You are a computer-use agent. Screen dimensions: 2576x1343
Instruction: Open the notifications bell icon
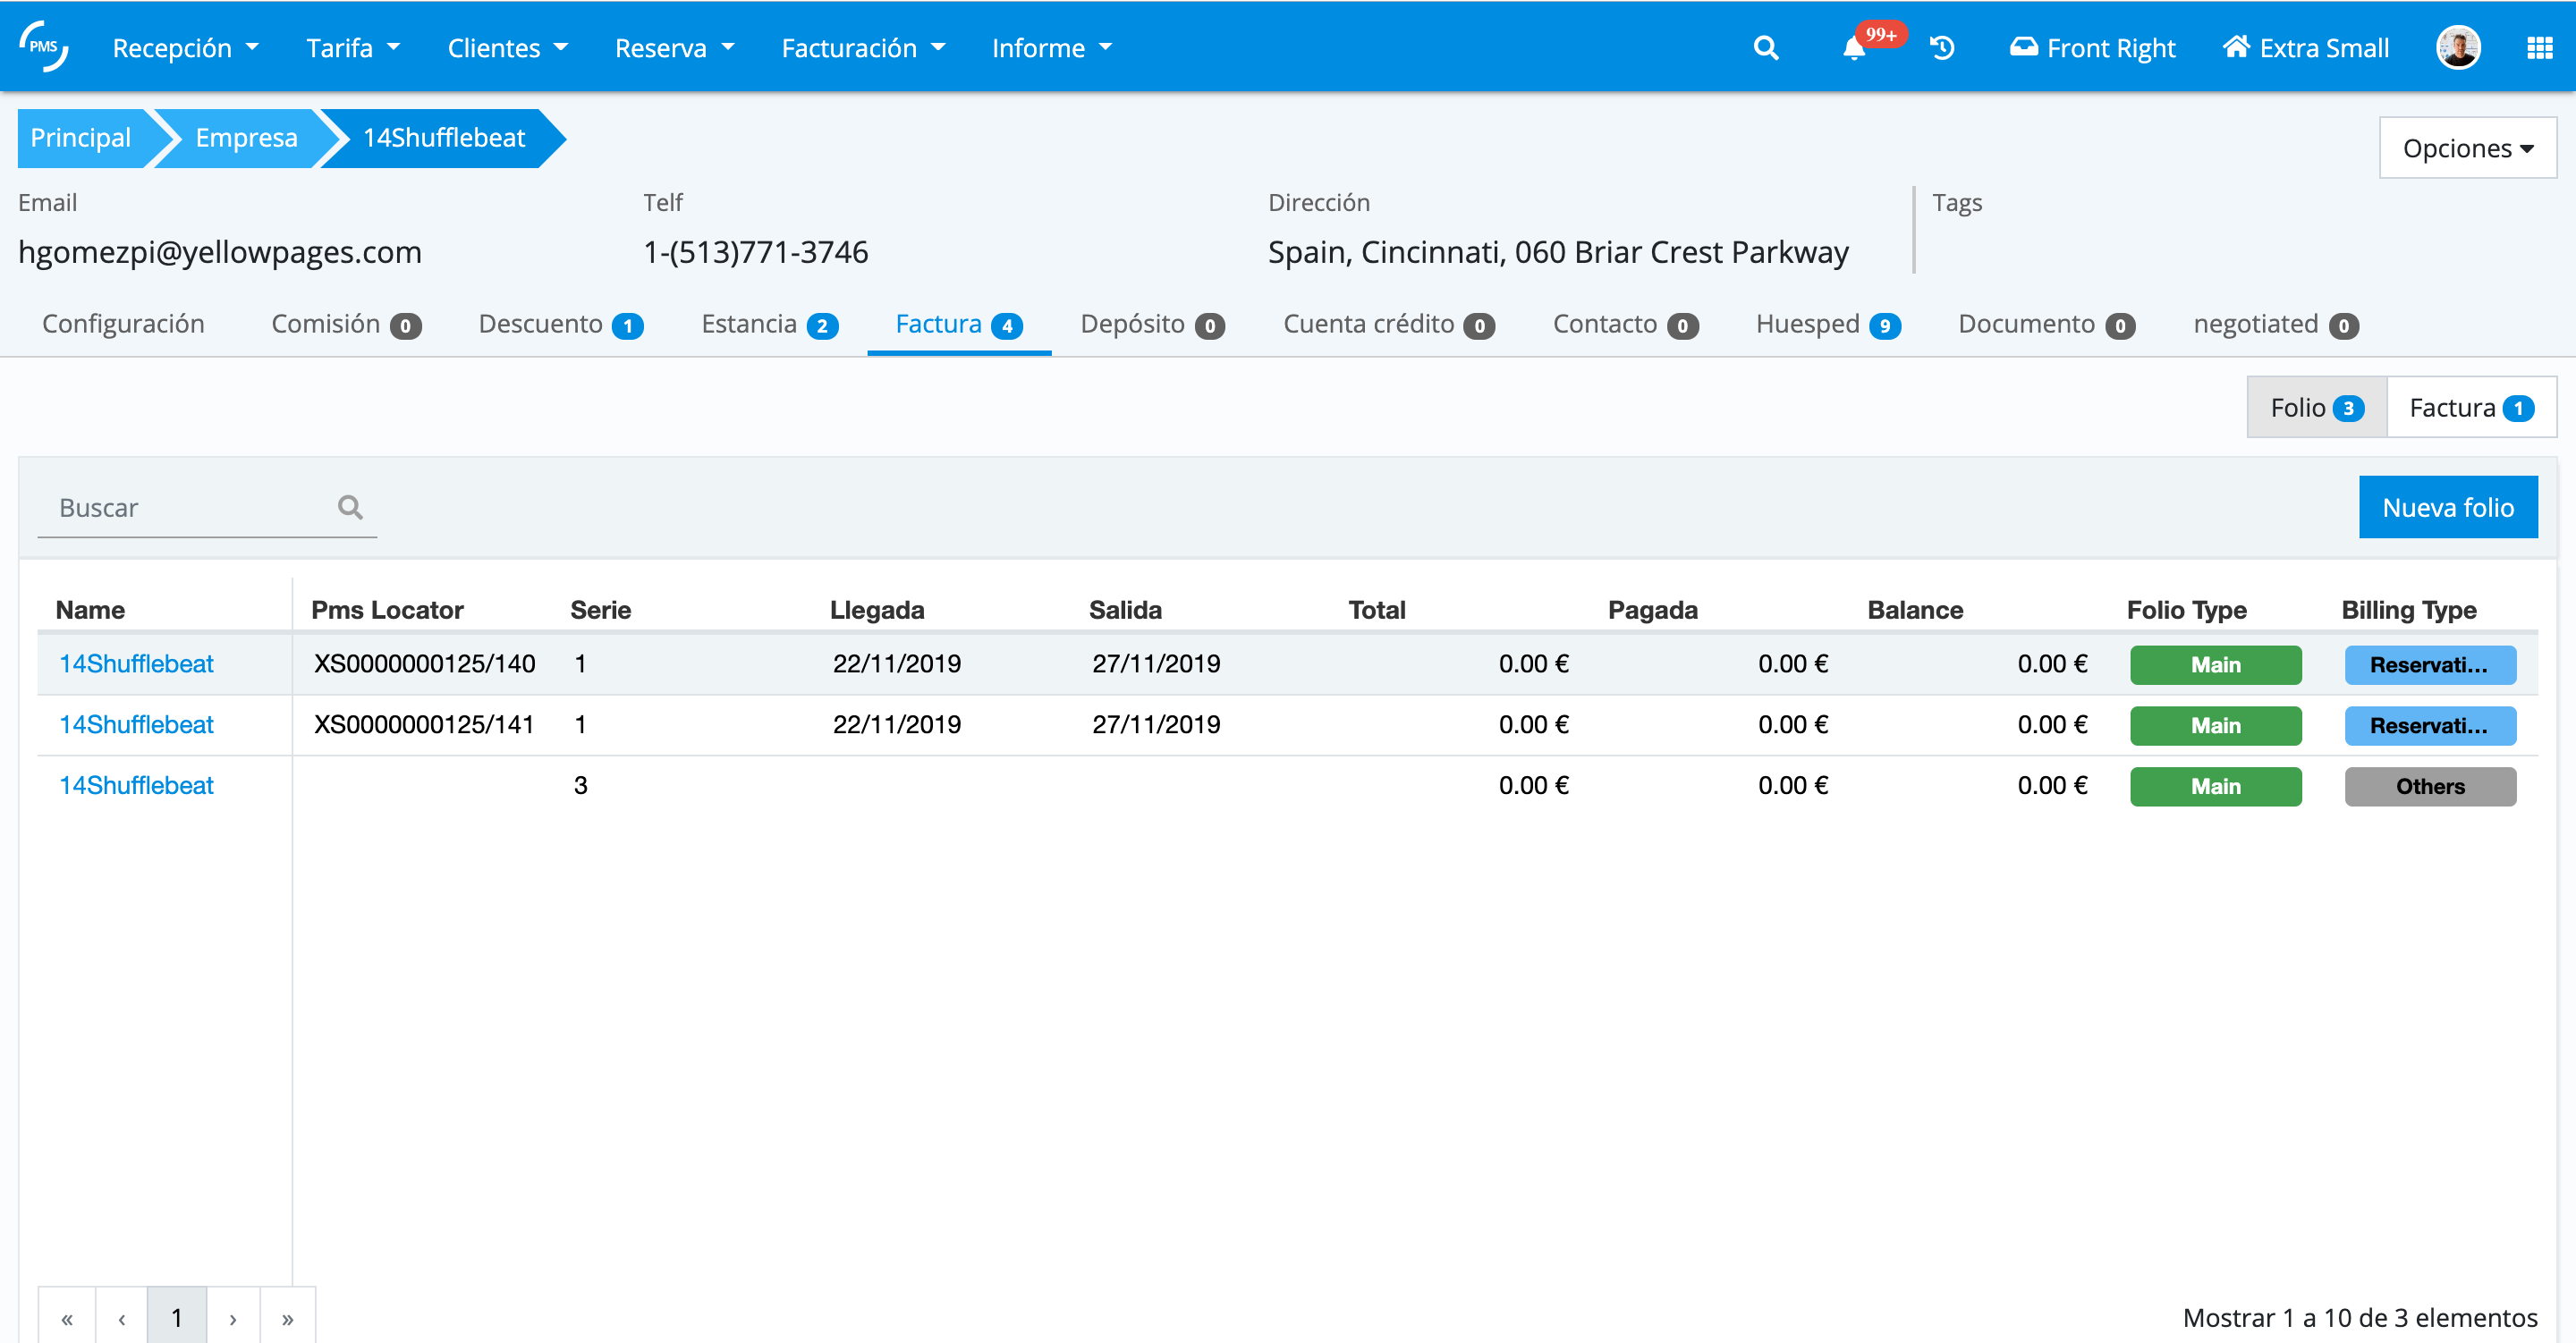point(1853,49)
